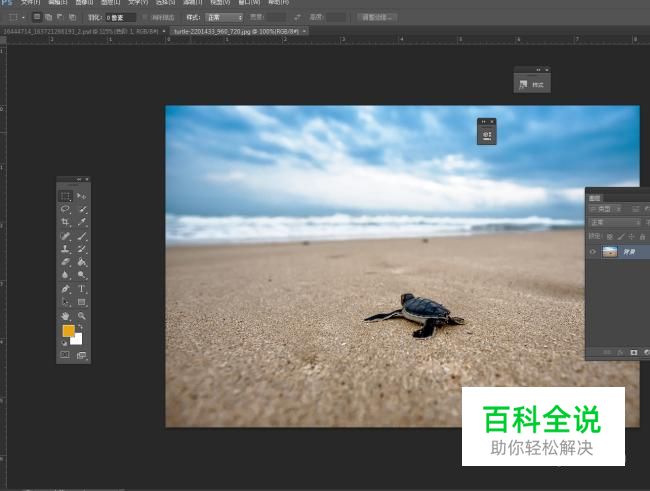Select the Crop tool
Screen dimensions: 650x491
66,222
